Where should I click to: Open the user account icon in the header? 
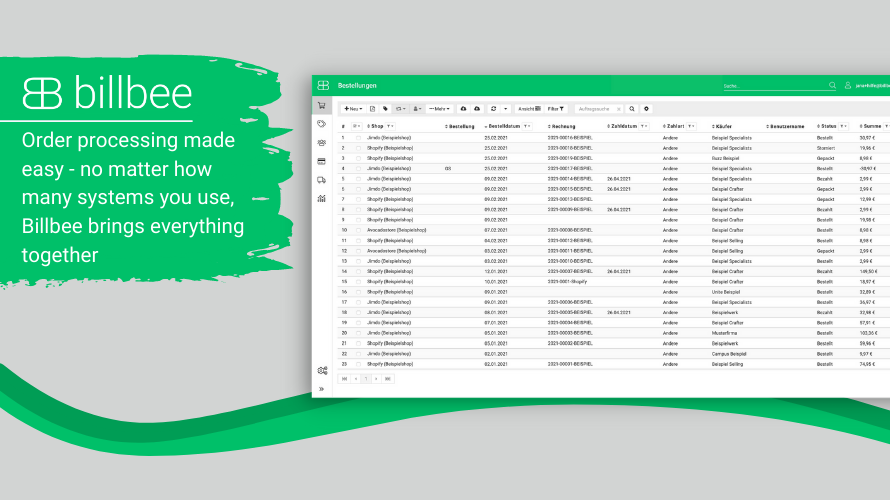pos(847,85)
